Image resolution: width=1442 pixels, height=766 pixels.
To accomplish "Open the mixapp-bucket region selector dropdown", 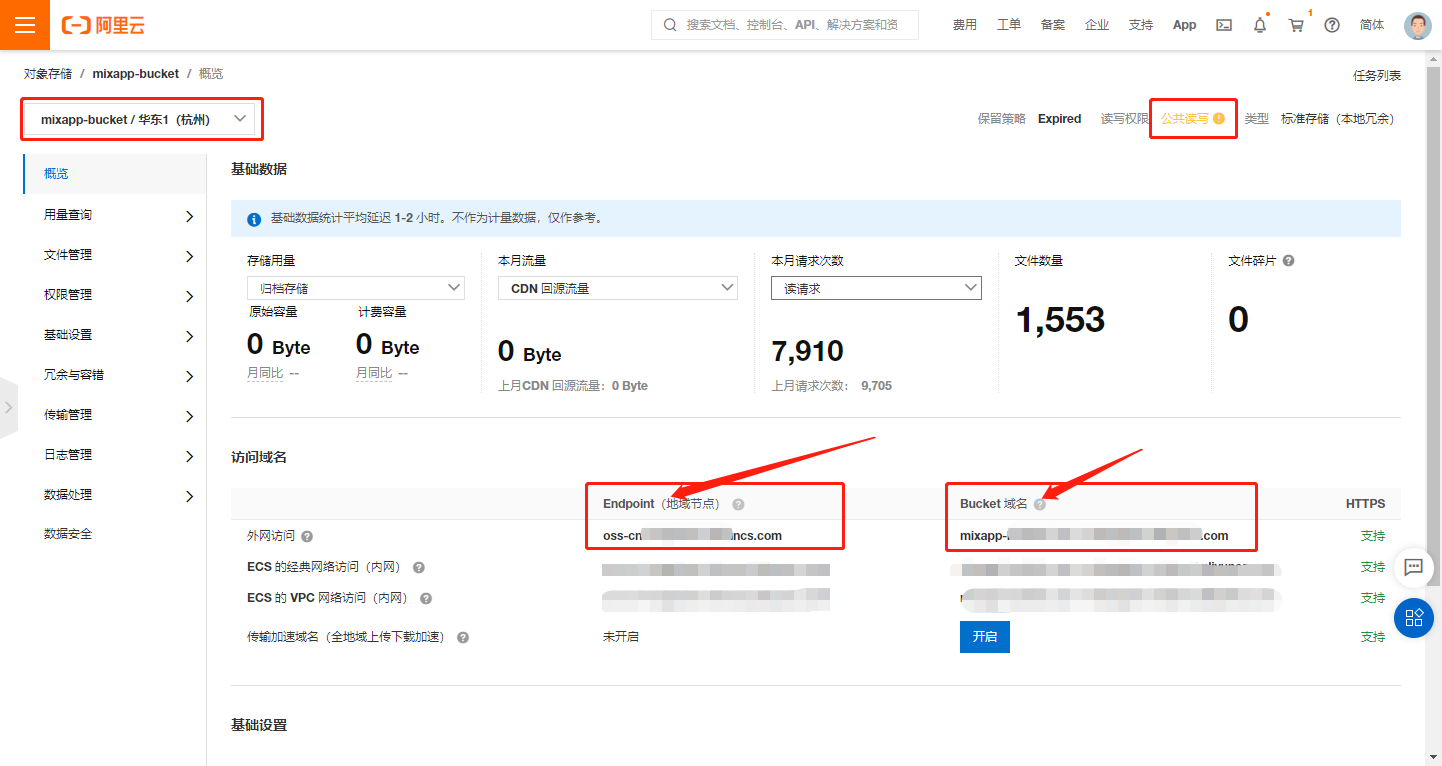I will [142, 119].
